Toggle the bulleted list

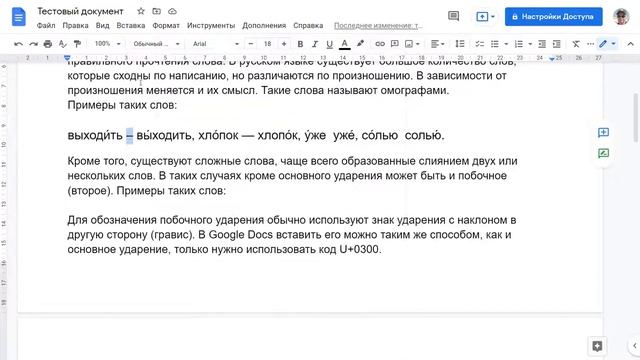pos(495,44)
